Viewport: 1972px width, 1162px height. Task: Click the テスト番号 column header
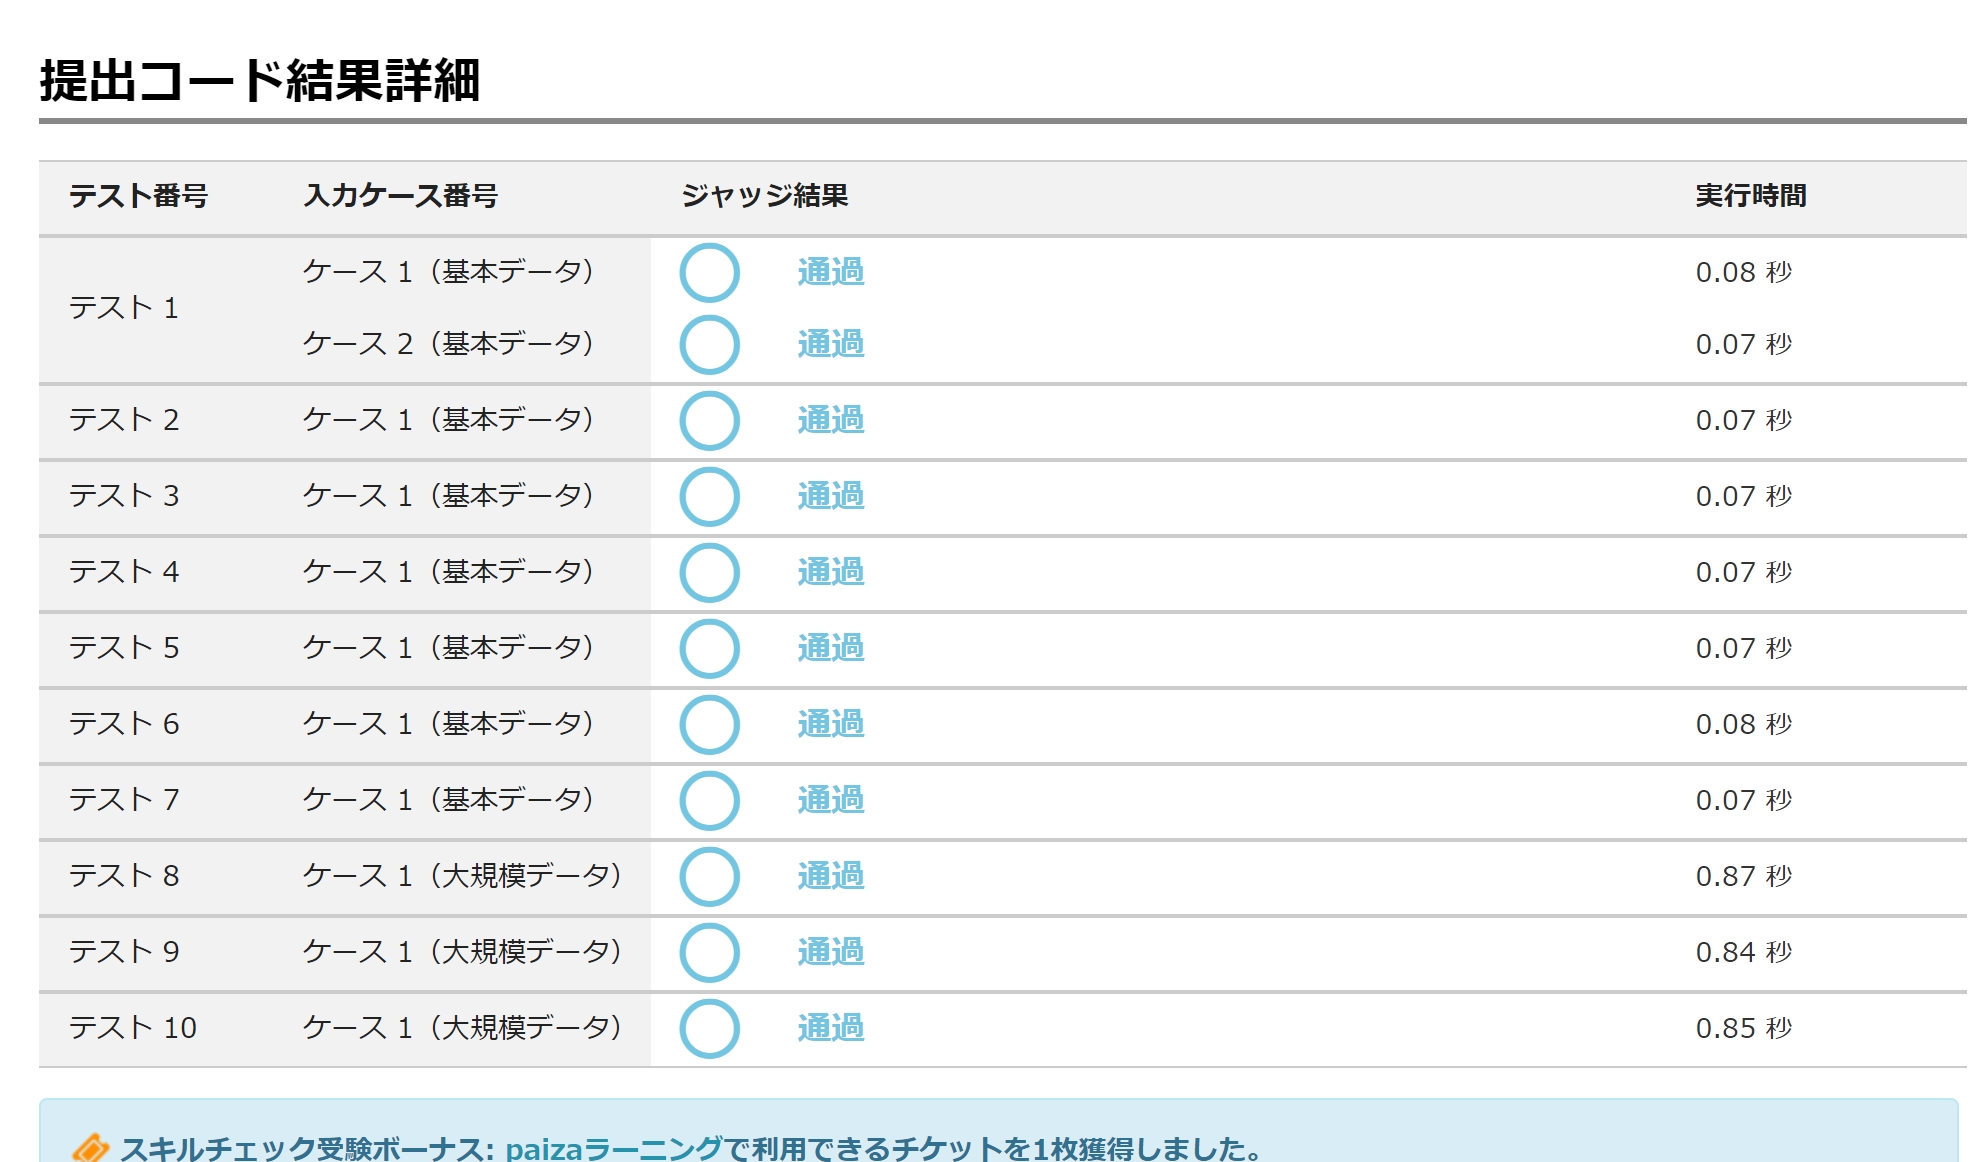[x=138, y=196]
